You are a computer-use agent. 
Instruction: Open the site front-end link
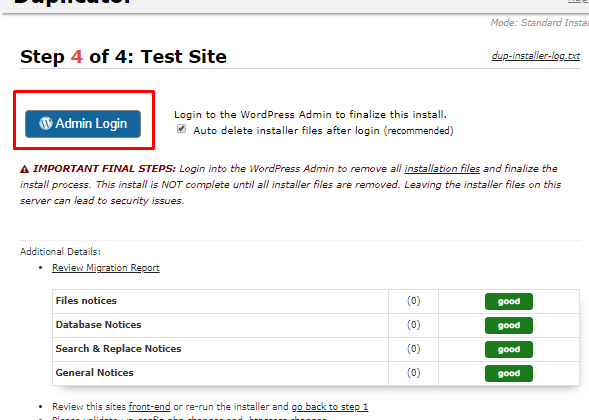150,407
